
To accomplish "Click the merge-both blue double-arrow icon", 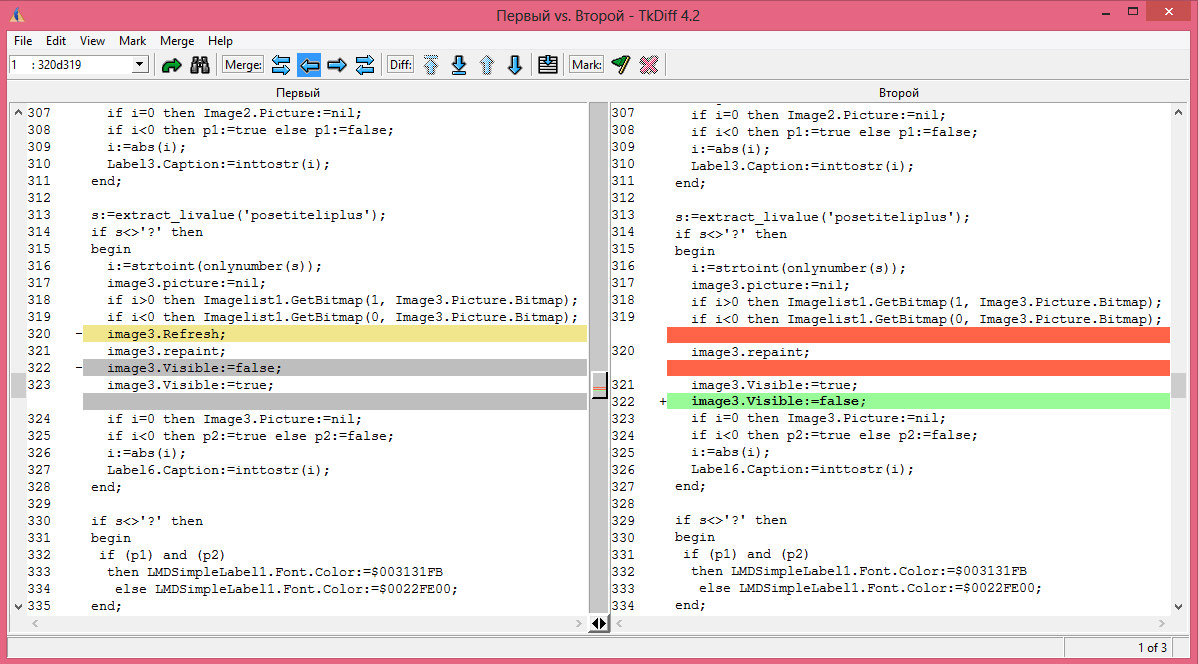I will (281, 64).
